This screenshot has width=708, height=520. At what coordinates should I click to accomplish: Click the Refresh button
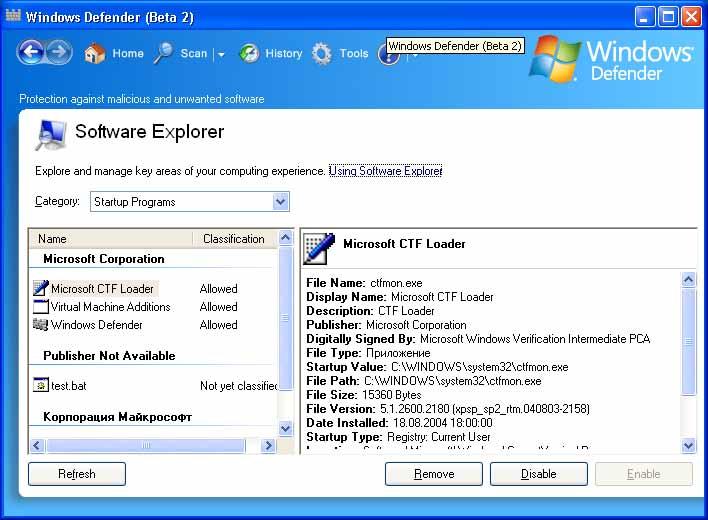coord(77,474)
